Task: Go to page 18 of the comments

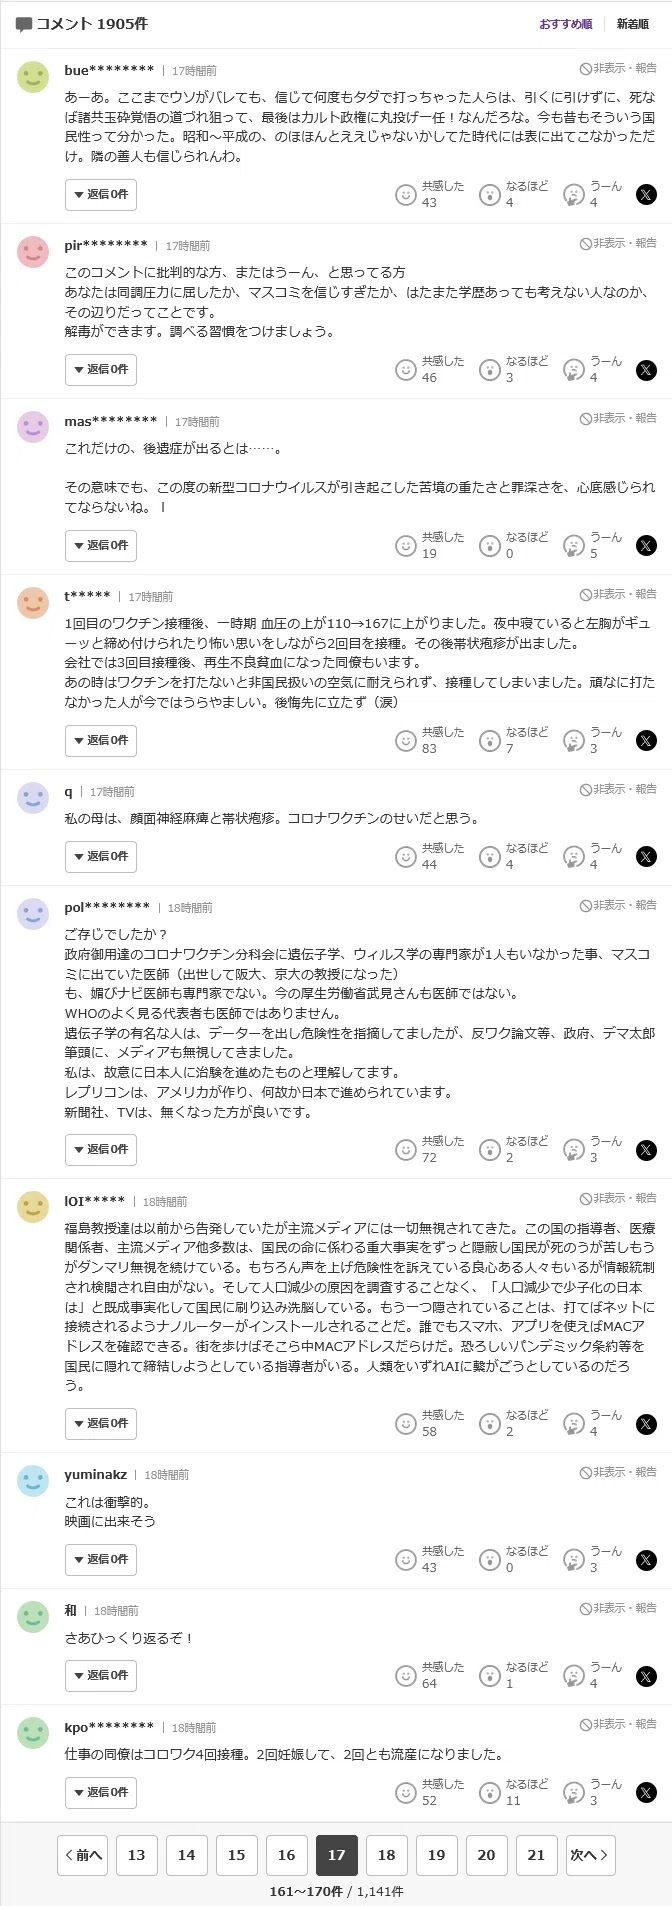Action: [x=387, y=1855]
